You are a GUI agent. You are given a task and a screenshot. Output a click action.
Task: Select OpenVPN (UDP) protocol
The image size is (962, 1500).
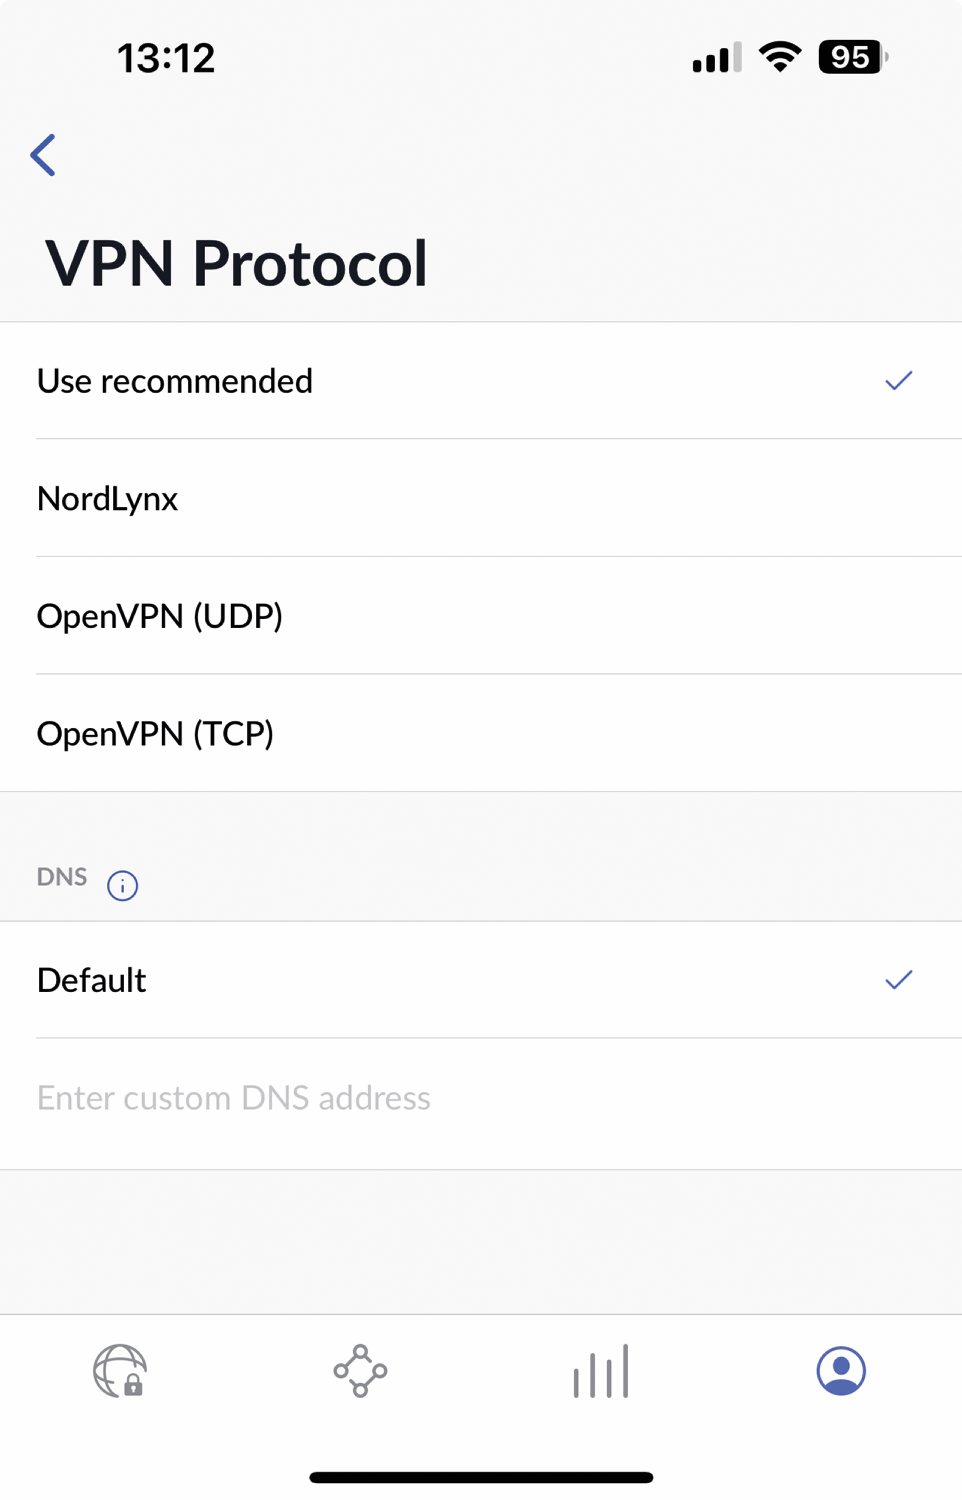[481, 616]
